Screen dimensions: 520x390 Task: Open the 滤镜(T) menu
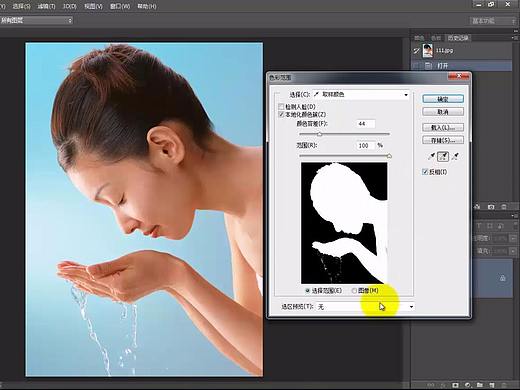(46, 6)
